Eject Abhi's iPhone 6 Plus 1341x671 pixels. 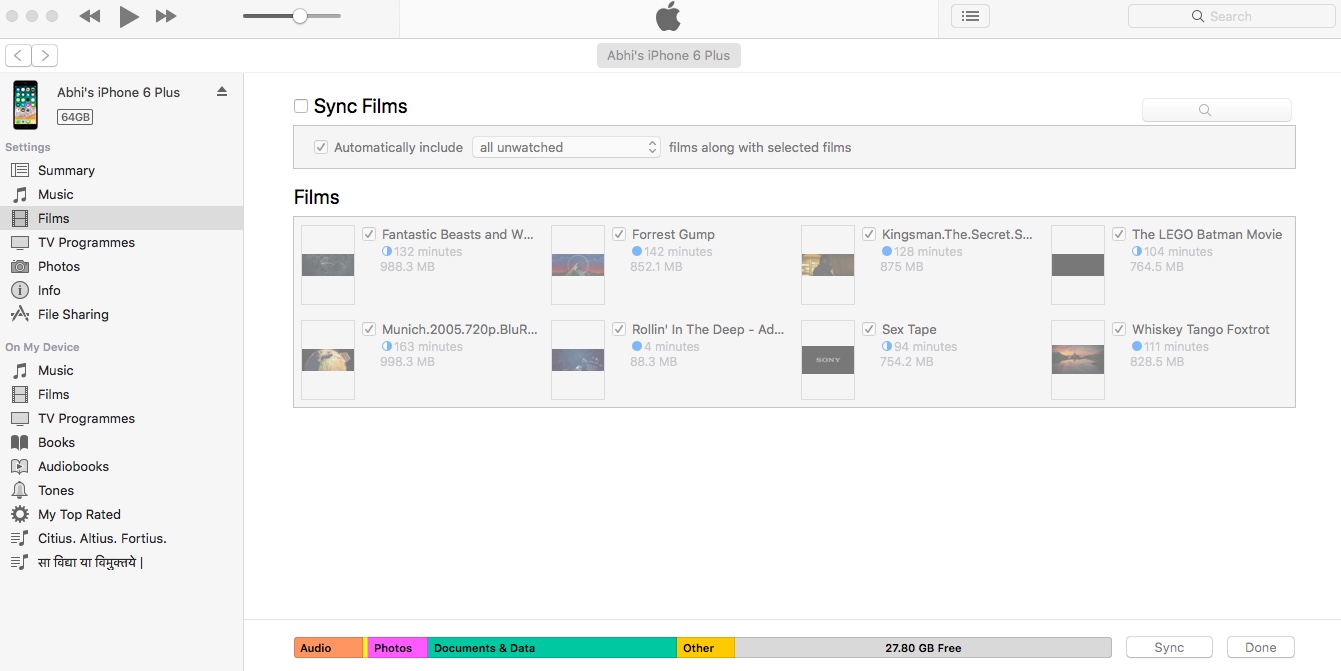click(x=222, y=92)
